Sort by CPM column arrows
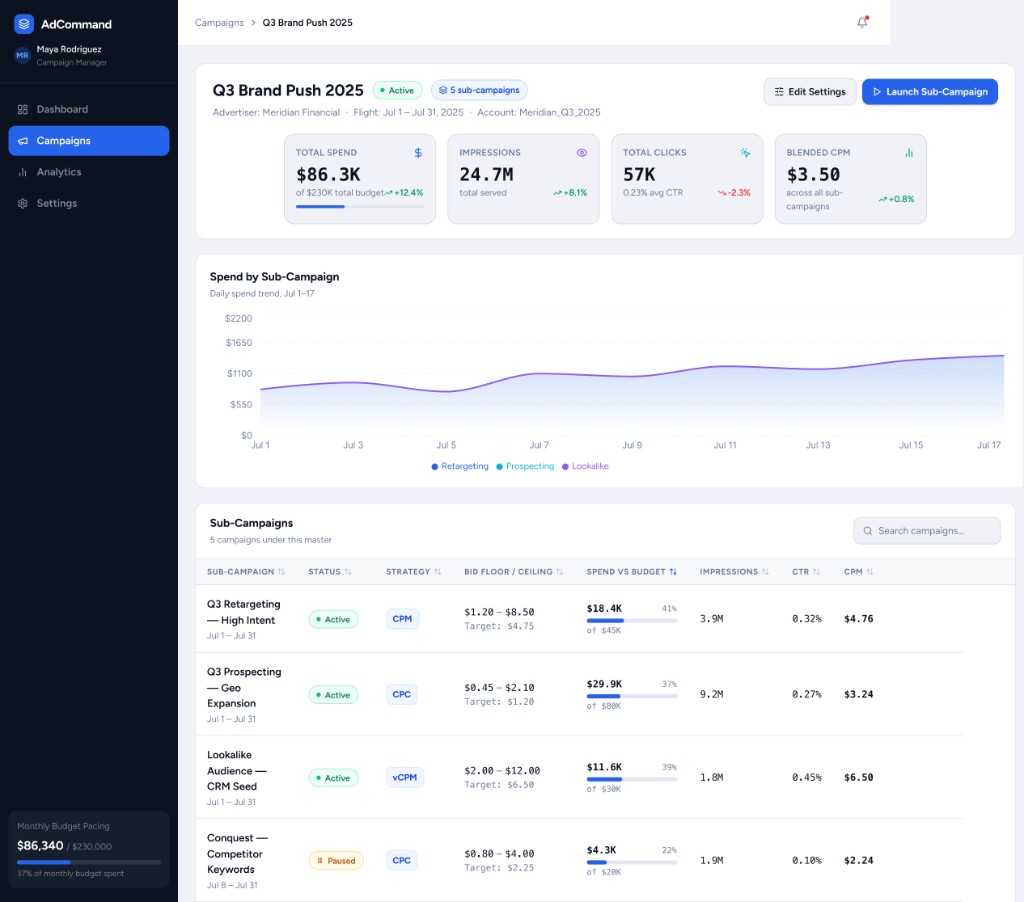The image size is (1024, 902). click(x=870, y=572)
